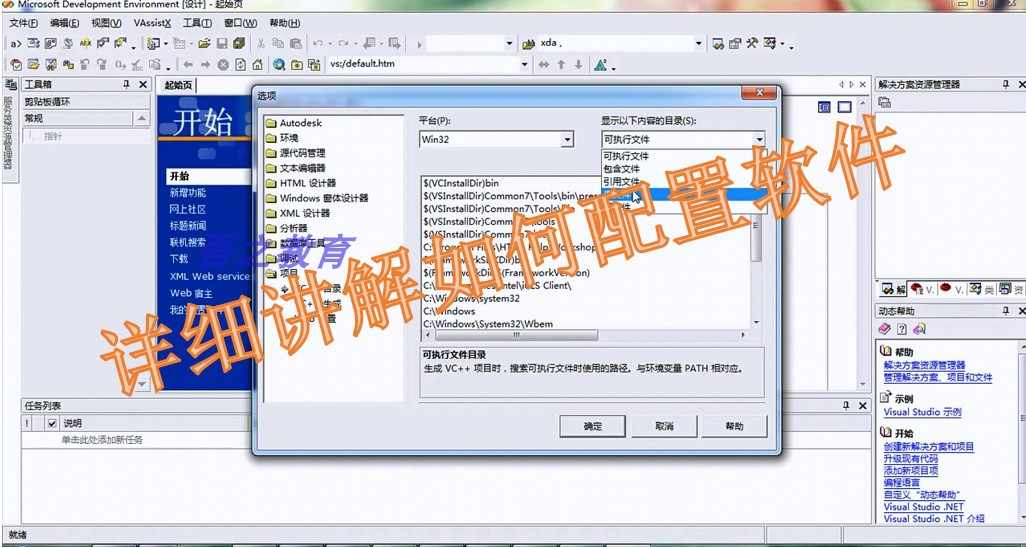
Task: Click horizontal scrollbar of directories list
Action: [x=585, y=335]
